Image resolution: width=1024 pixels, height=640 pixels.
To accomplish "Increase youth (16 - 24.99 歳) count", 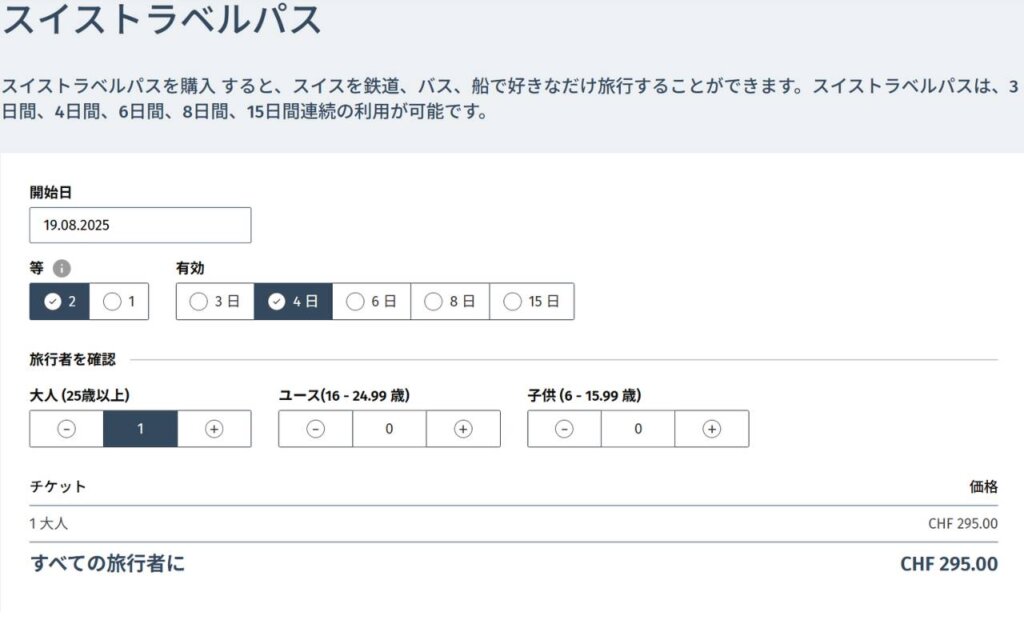I will 464,429.
